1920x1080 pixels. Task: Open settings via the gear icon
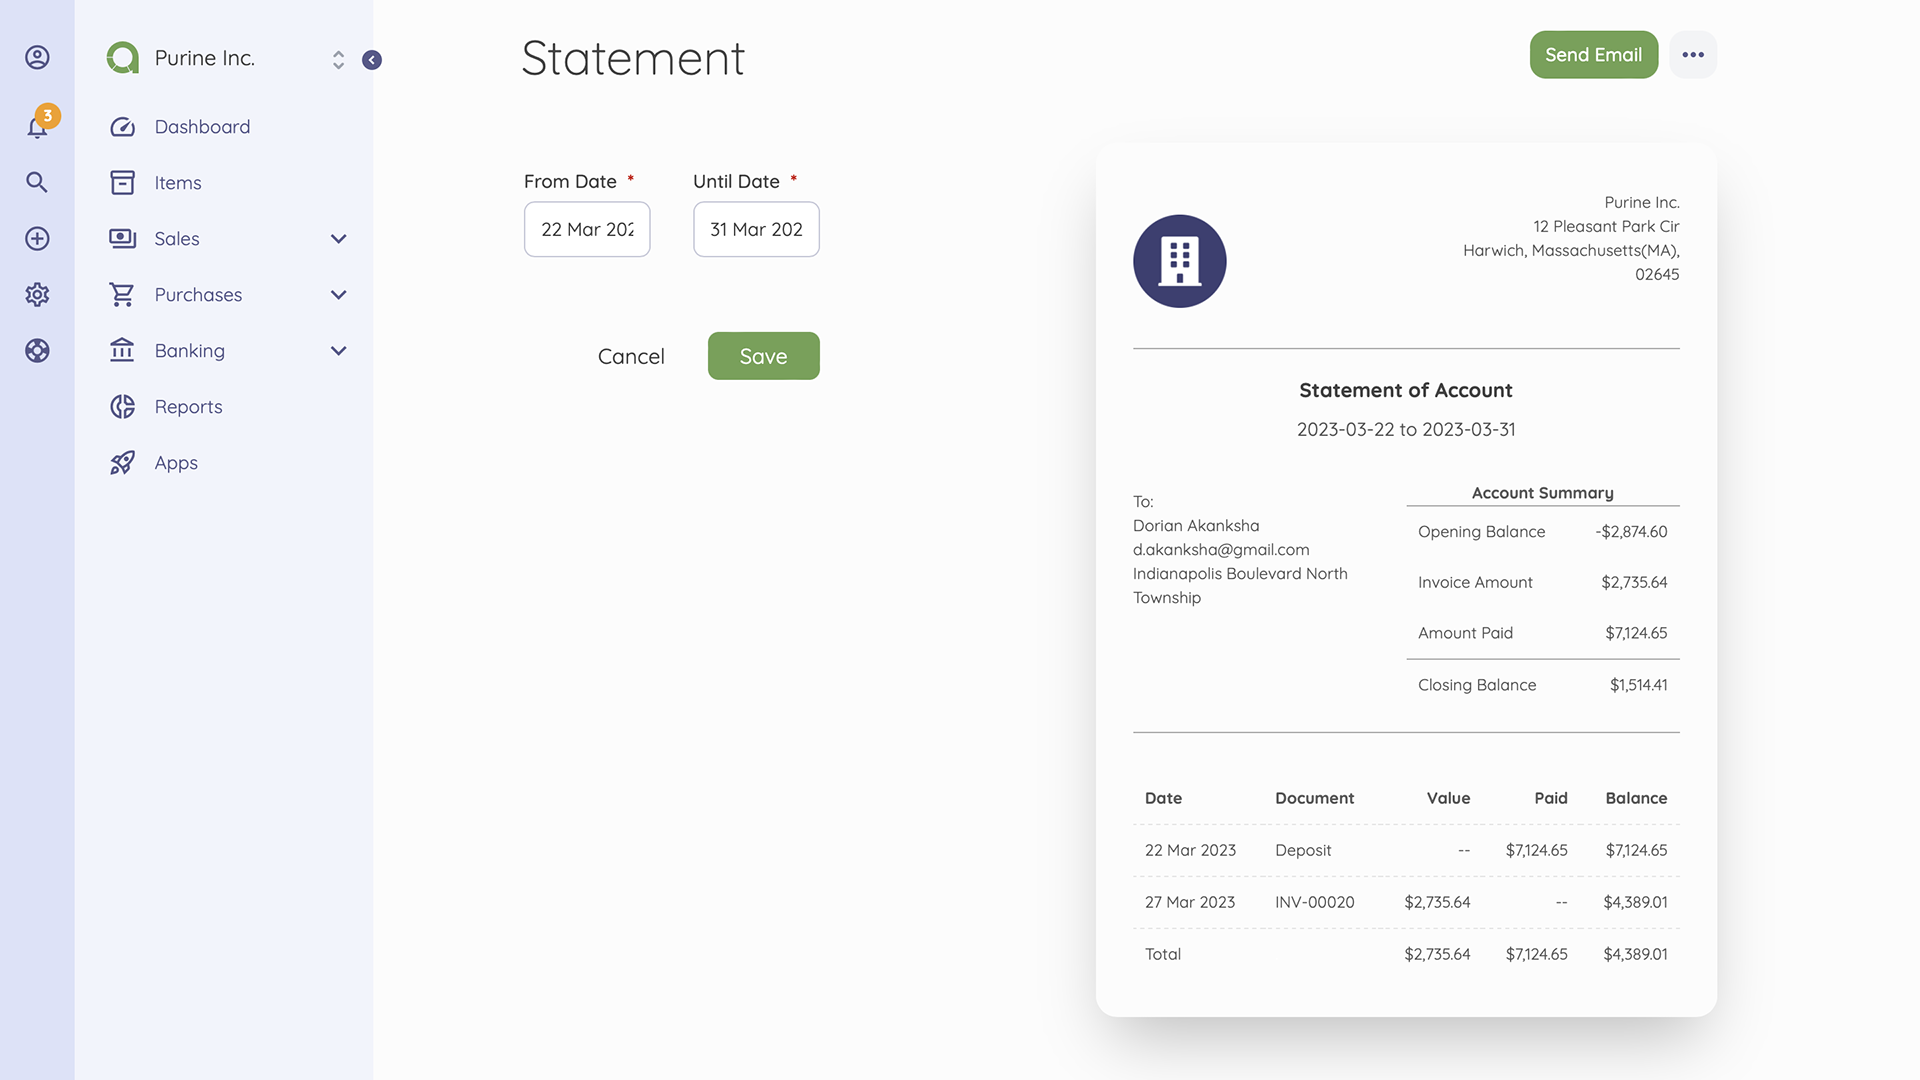[37, 294]
